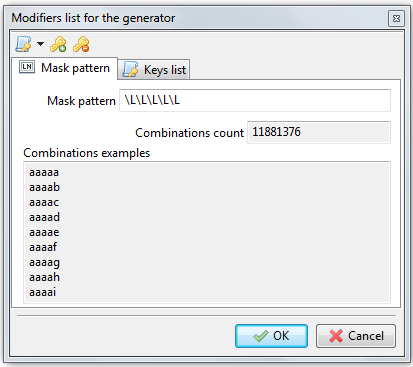This screenshot has width=413, height=367.
Task: Select example combination 'aaaad'
Action: pyautogui.click(x=44, y=217)
